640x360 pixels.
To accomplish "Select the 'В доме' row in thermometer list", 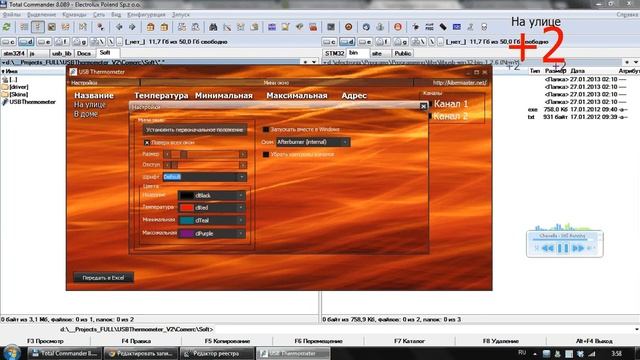I will point(86,114).
